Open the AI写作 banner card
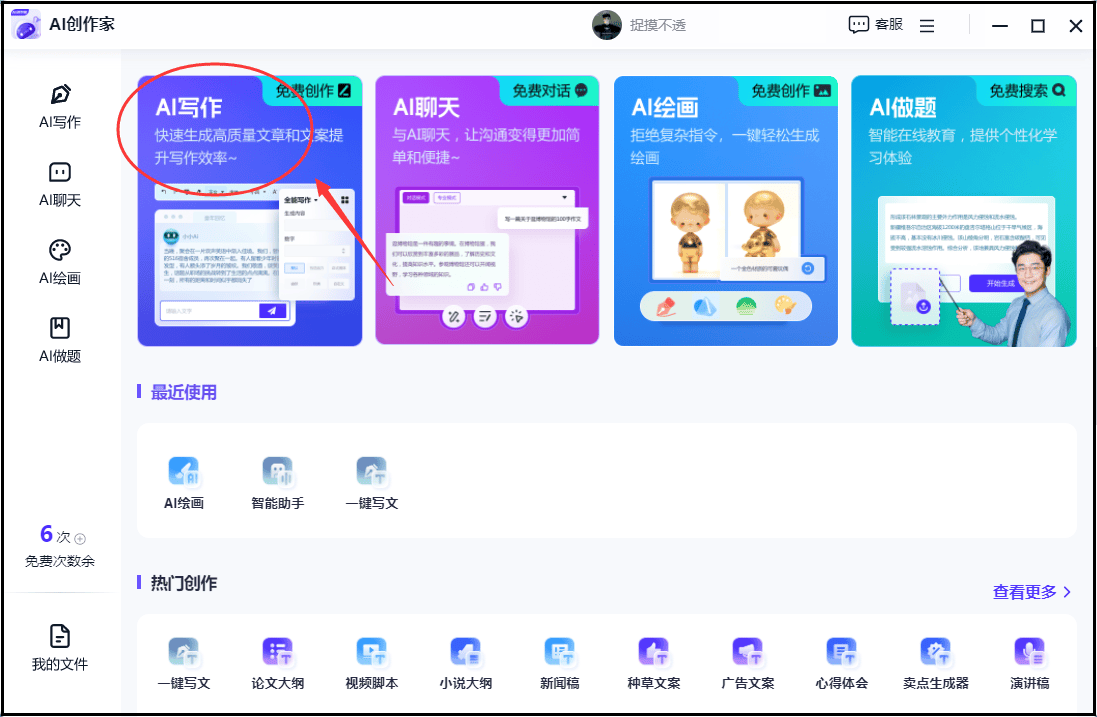 pyautogui.click(x=249, y=211)
